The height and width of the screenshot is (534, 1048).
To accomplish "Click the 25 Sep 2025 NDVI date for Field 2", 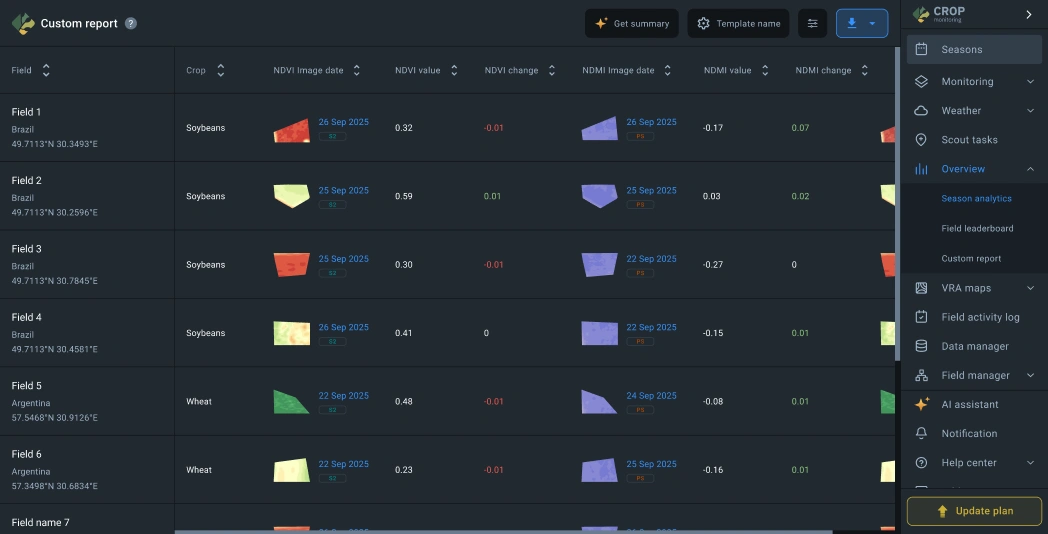I will (x=343, y=190).
